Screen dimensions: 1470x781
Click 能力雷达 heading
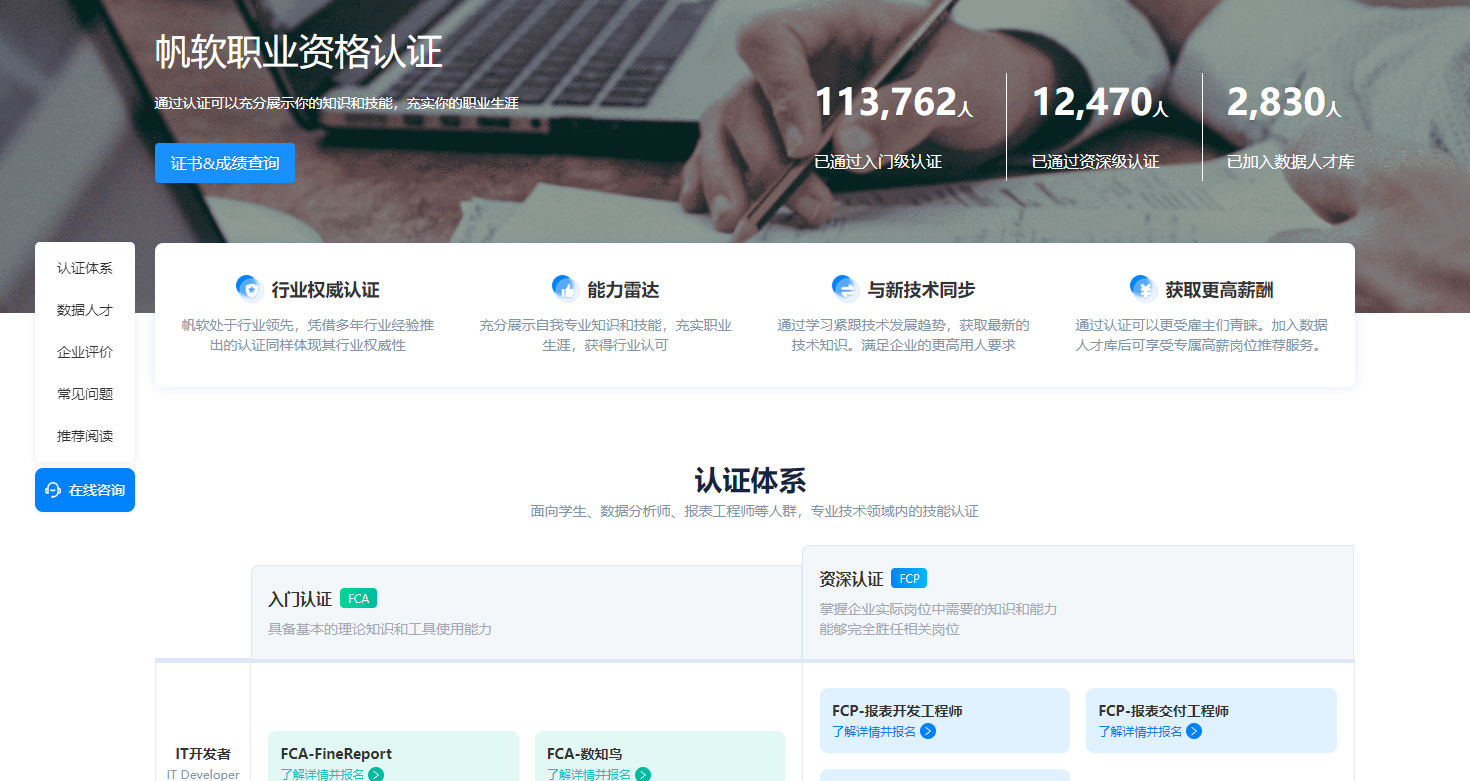click(x=623, y=290)
